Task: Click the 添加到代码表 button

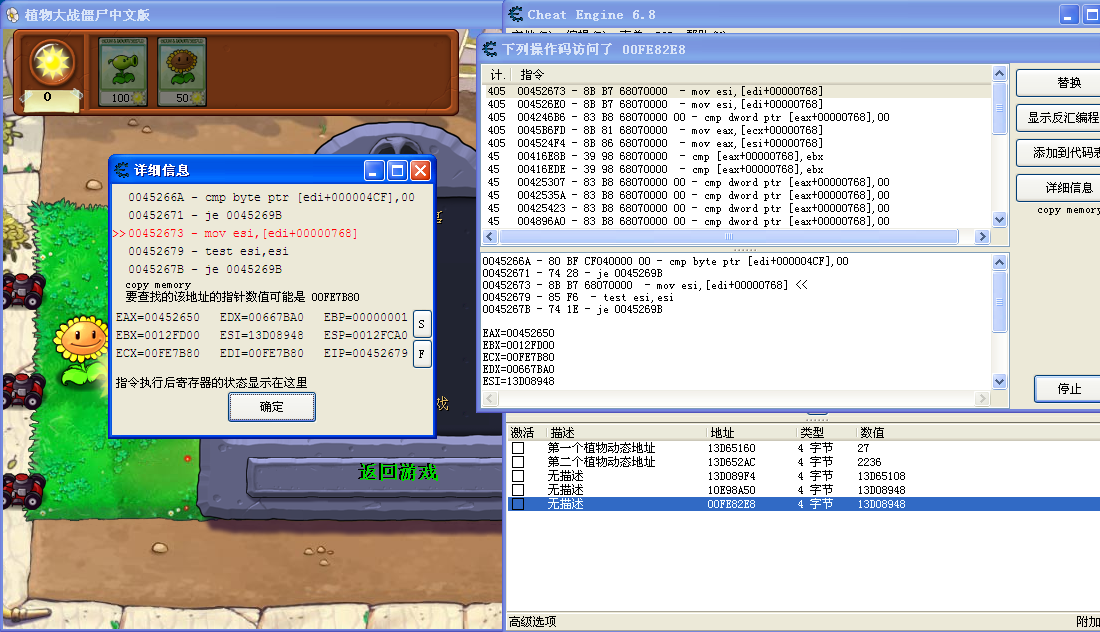Action: click(x=1059, y=153)
